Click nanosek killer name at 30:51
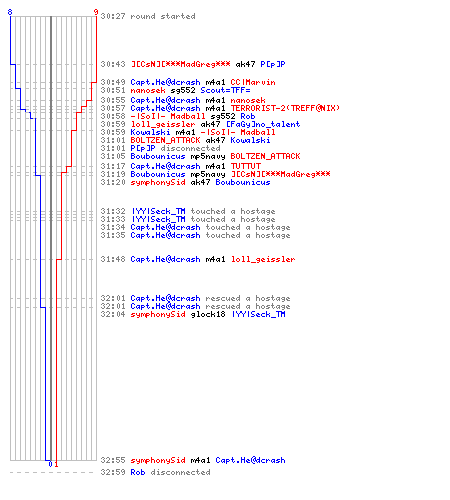 [148, 90]
